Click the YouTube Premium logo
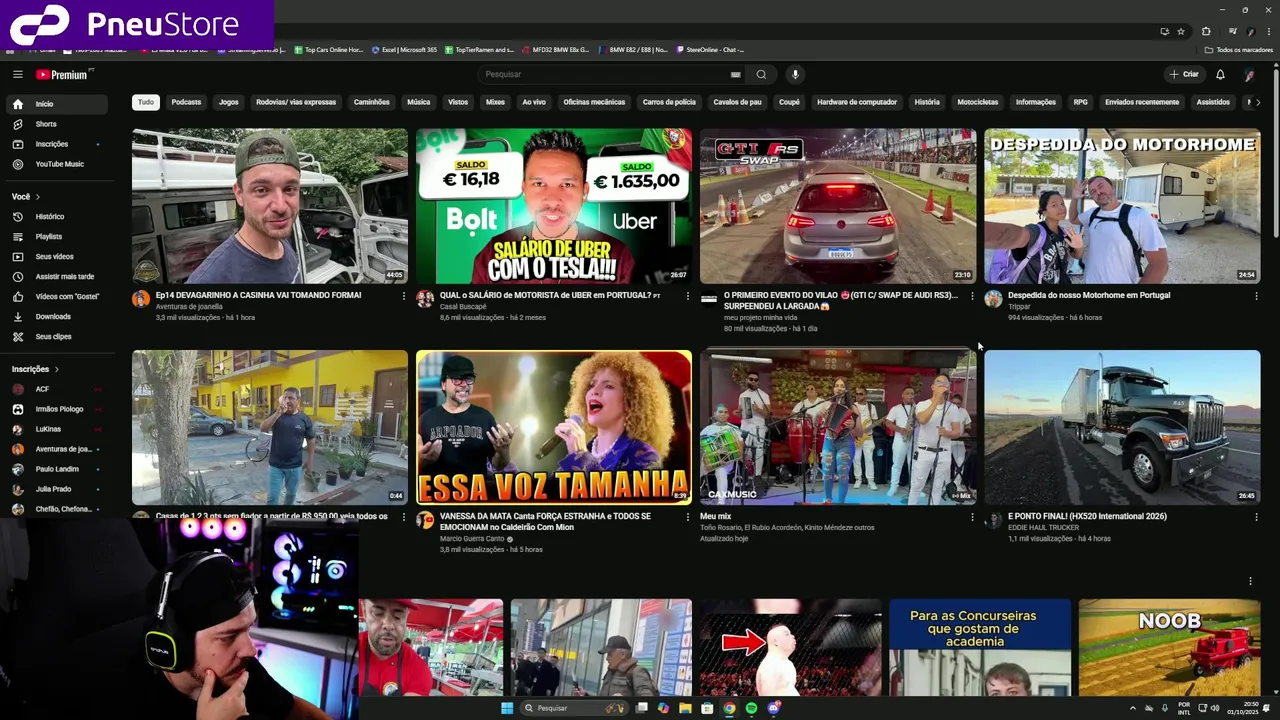The height and width of the screenshot is (720, 1280). click(63, 74)
